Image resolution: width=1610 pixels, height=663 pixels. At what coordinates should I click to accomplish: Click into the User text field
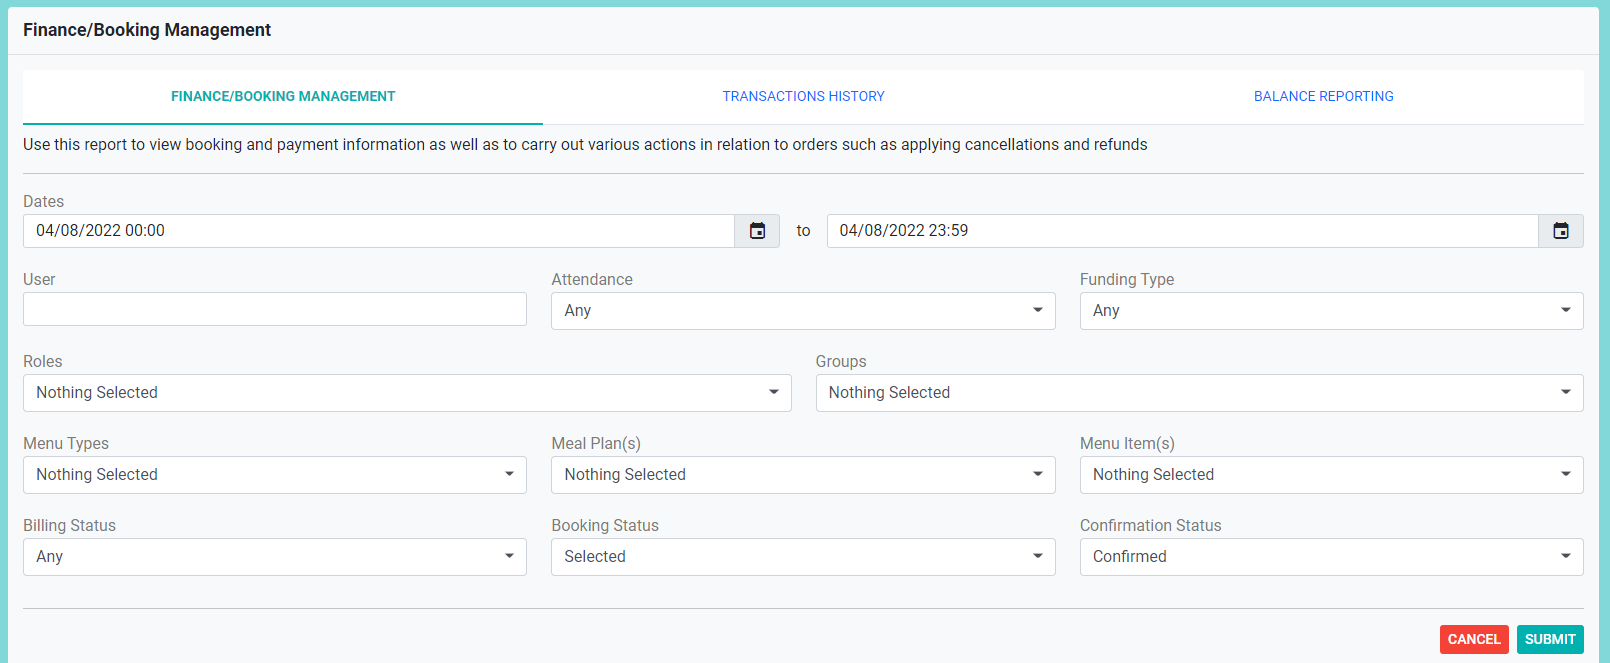pyautogui.click(x=275, y=309)
